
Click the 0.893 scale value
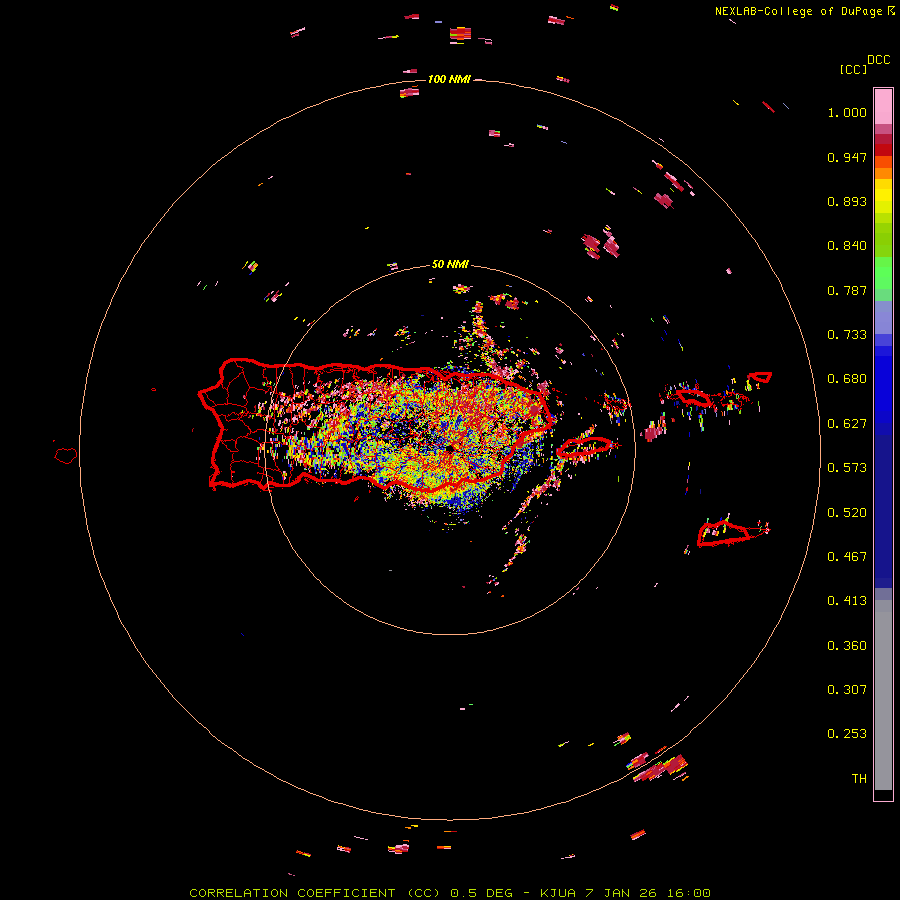tap(847, 201)
